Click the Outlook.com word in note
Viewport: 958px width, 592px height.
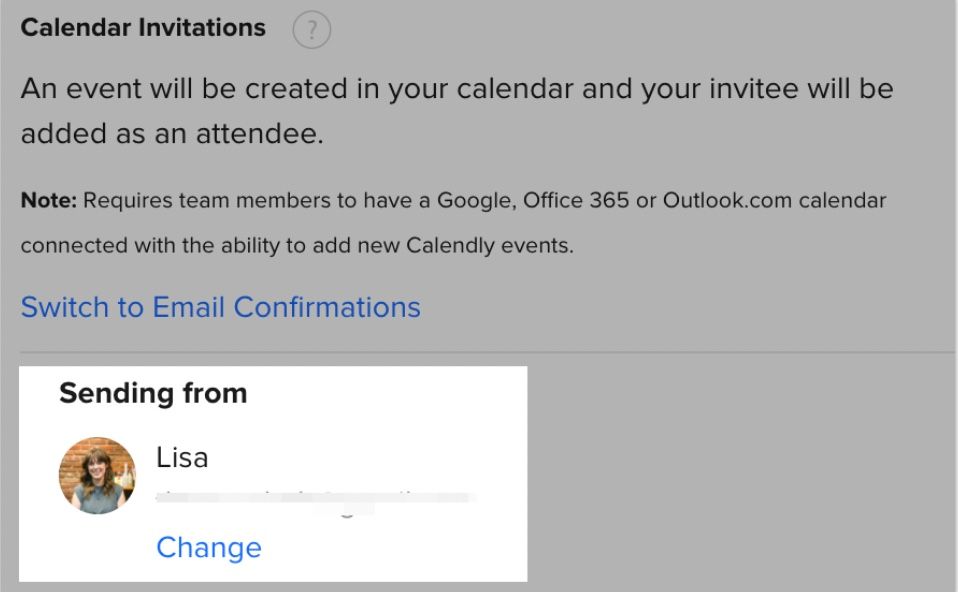727,200
